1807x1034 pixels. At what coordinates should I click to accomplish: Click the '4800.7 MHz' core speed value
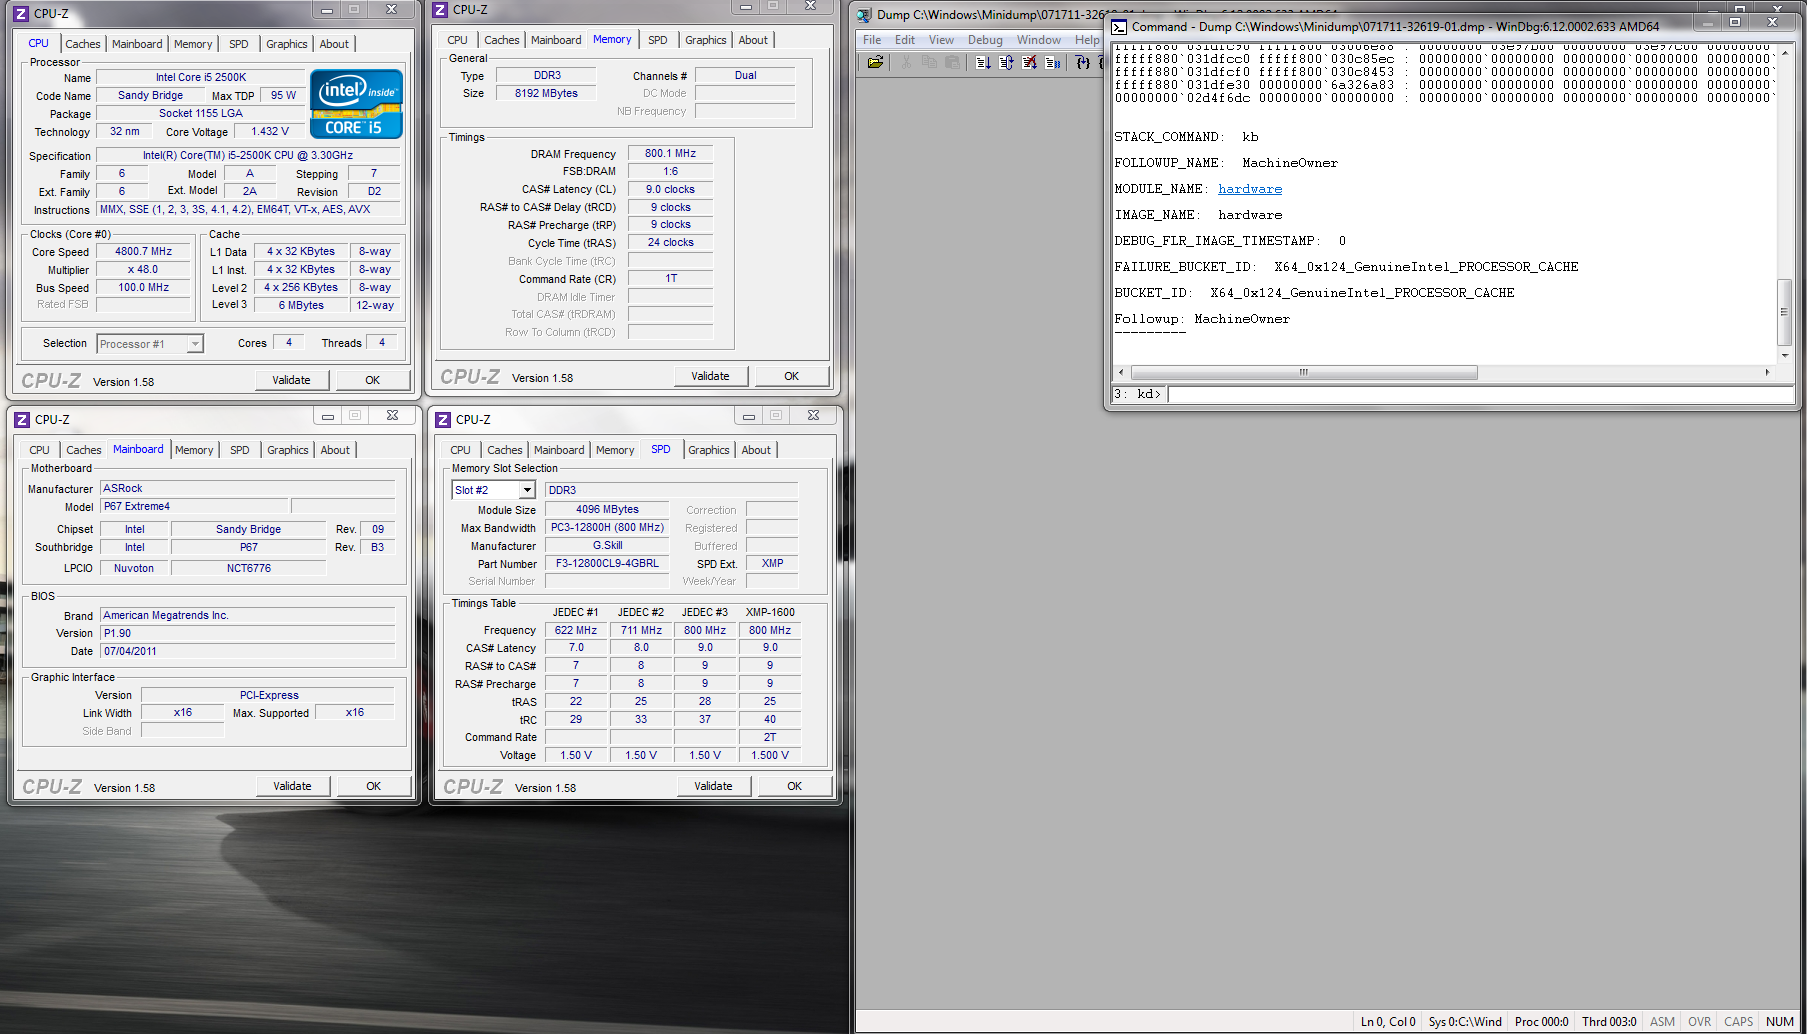coord(144,252)
